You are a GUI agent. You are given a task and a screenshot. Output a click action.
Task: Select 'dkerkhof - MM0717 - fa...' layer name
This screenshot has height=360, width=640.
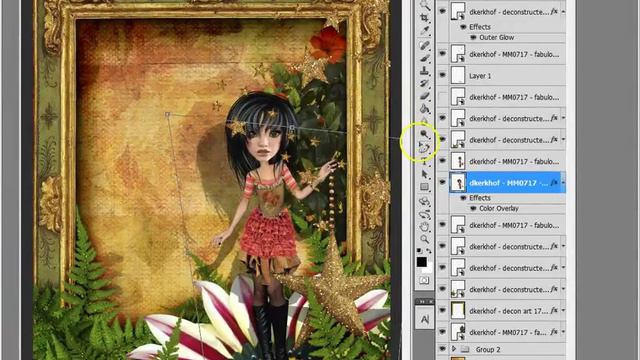pos(508,332)
